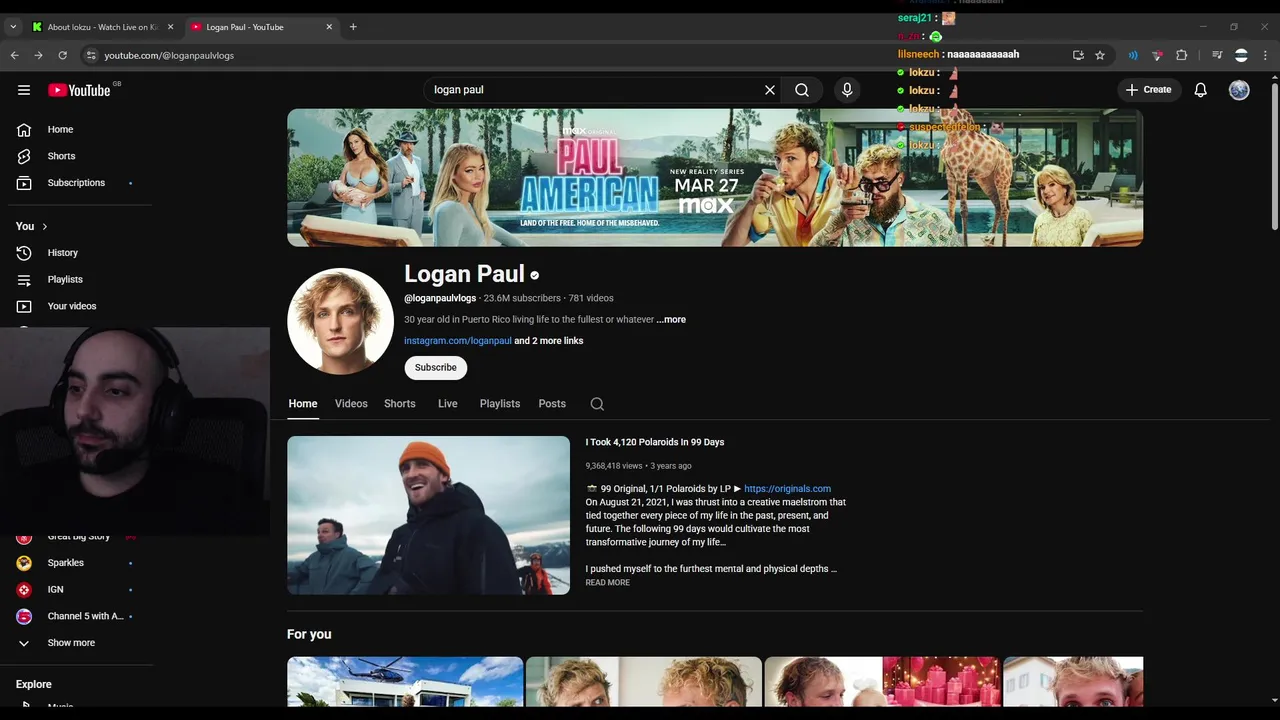Select the channel Home tab
This screenshot has height=720, width=1280.
[303, 404]
